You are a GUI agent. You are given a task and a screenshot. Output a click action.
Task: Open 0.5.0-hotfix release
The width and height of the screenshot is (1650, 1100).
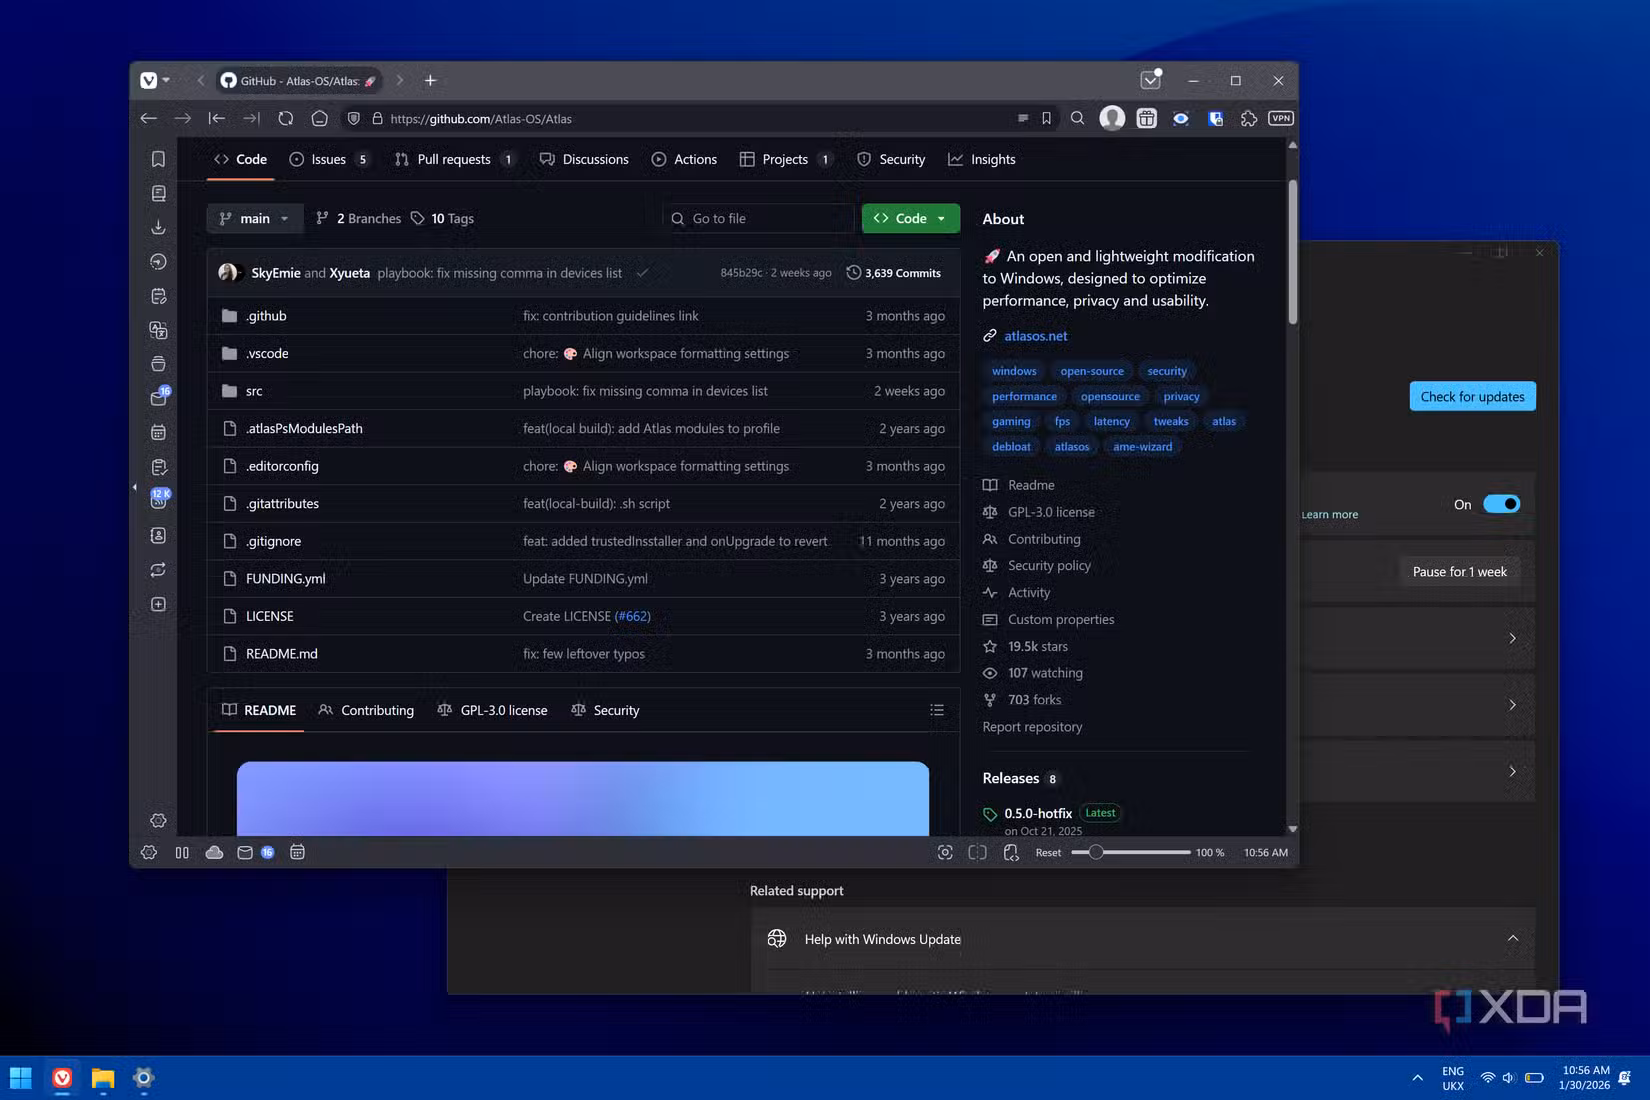coord(1037,813)
